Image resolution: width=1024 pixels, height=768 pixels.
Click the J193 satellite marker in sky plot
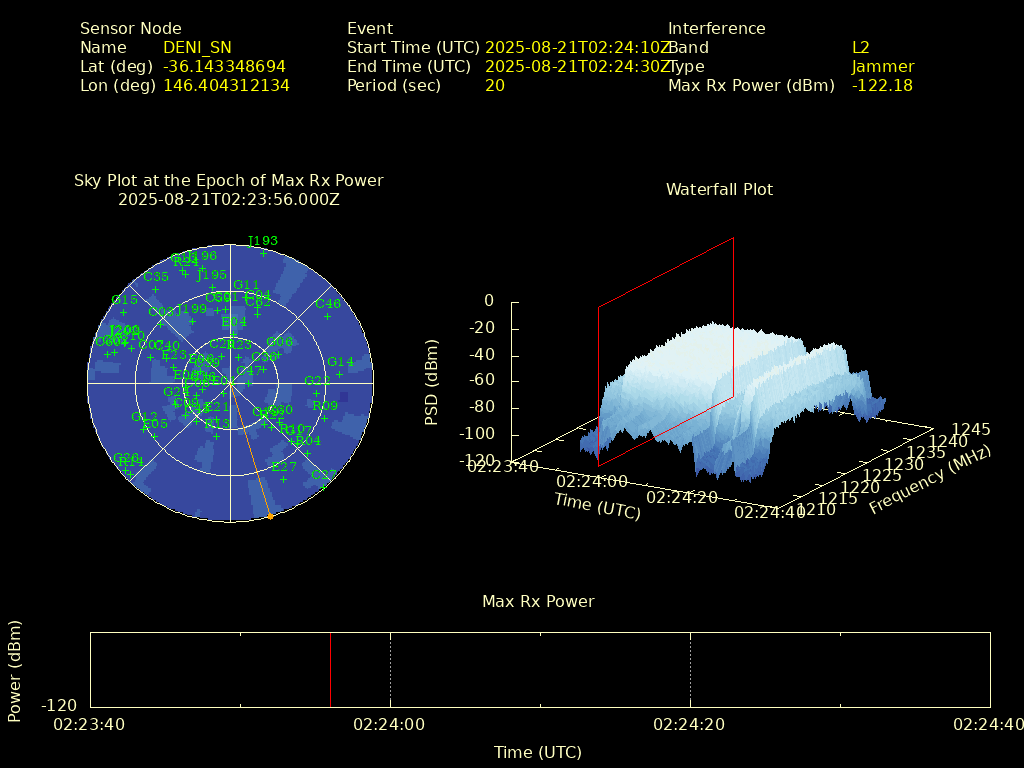point(263,253)
